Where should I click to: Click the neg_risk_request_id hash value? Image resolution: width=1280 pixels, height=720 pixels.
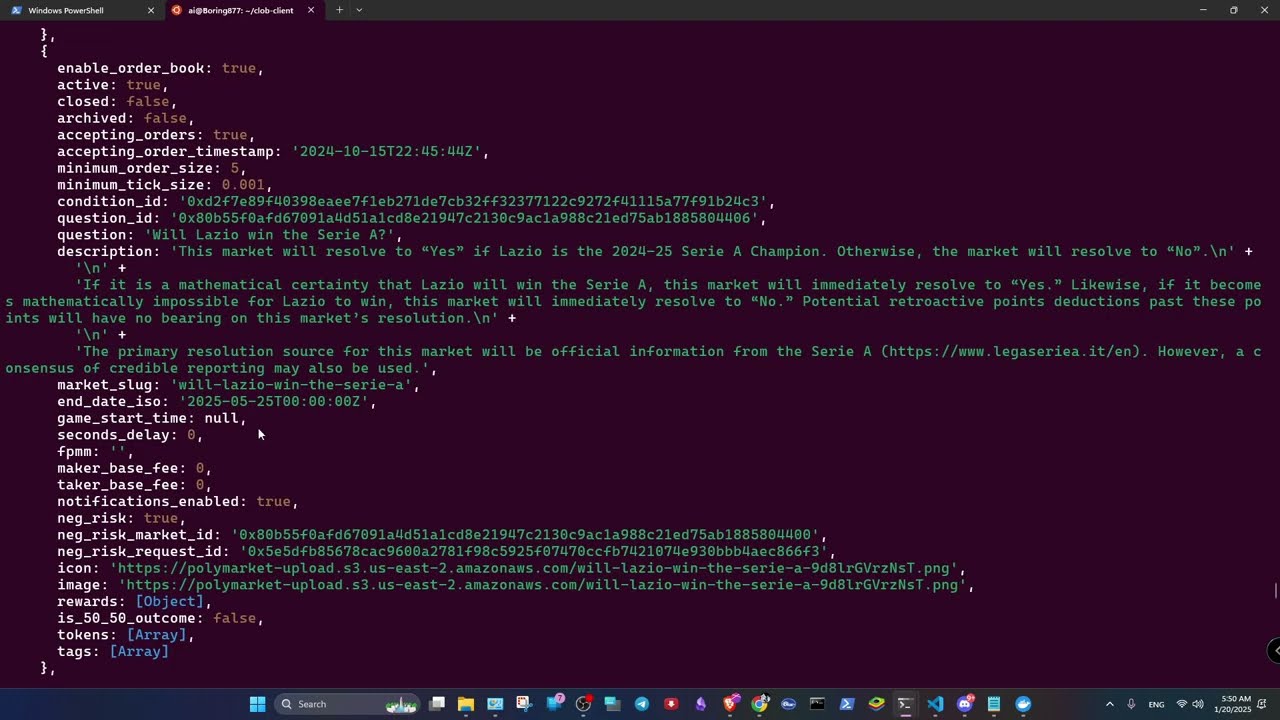534,552
